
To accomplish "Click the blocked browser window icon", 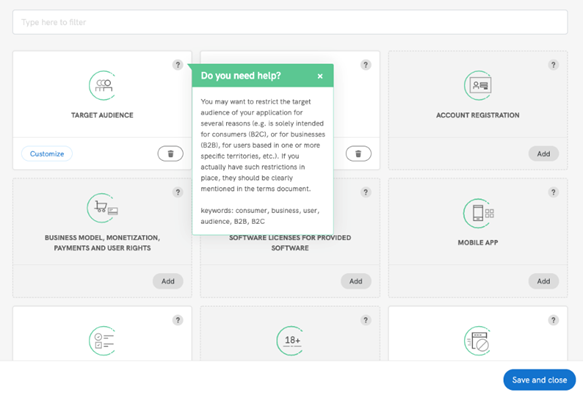I will point(478,341).
